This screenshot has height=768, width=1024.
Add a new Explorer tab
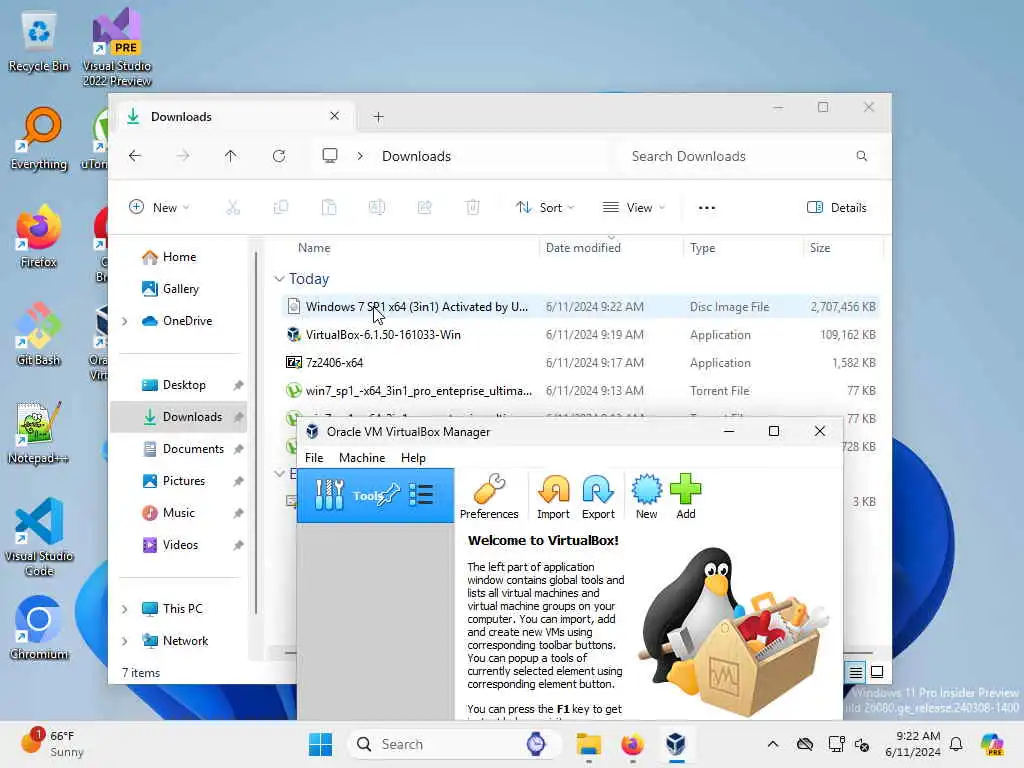(x=378, y=117)
